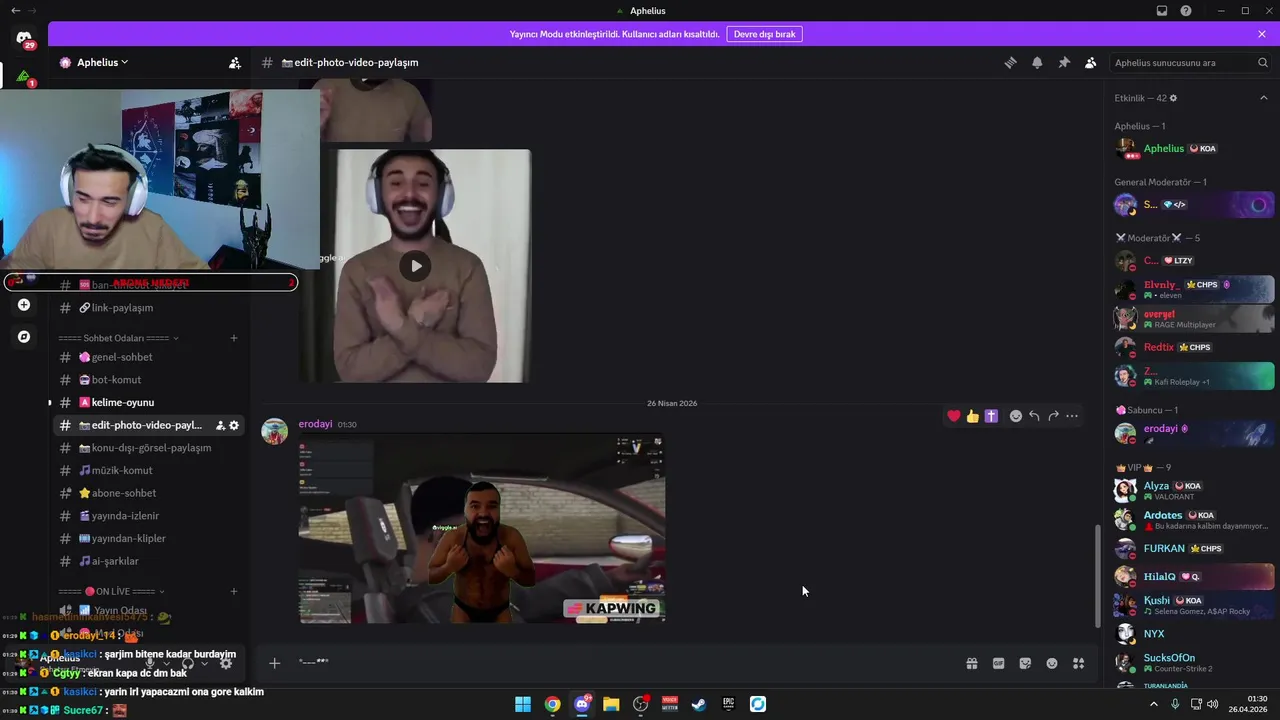Play the video of laughing man
Screen dimensions: 1280x720
(416, 266)
